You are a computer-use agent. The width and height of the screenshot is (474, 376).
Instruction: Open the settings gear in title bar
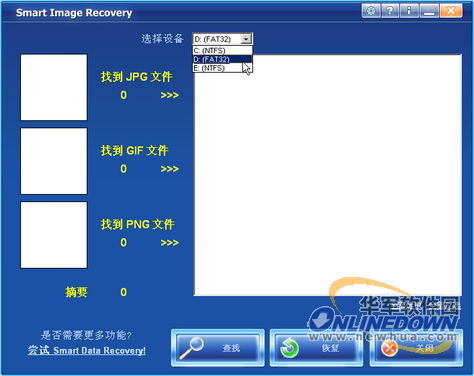(x=371, y=11)
